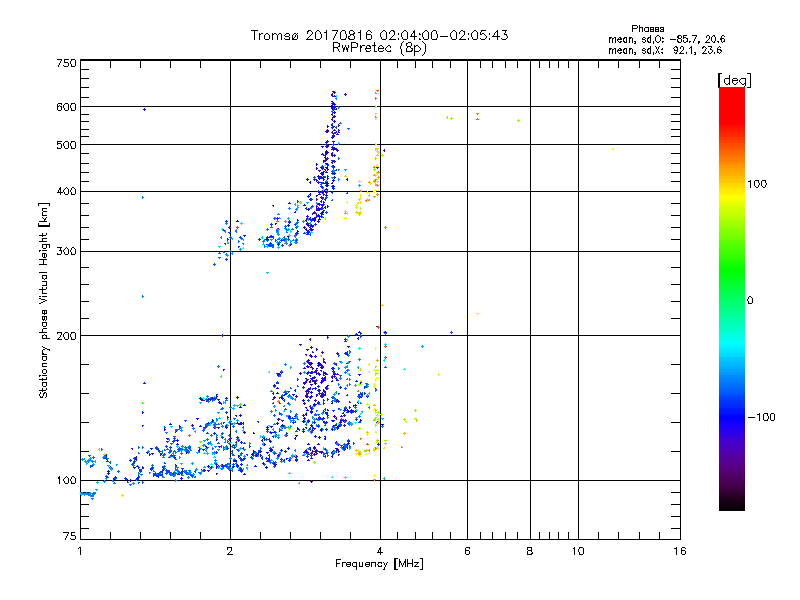The width and height of the screenshot is (800, 600).
Task: Click the x-axis tick label '8'
Action: click(x=530, y=551)
